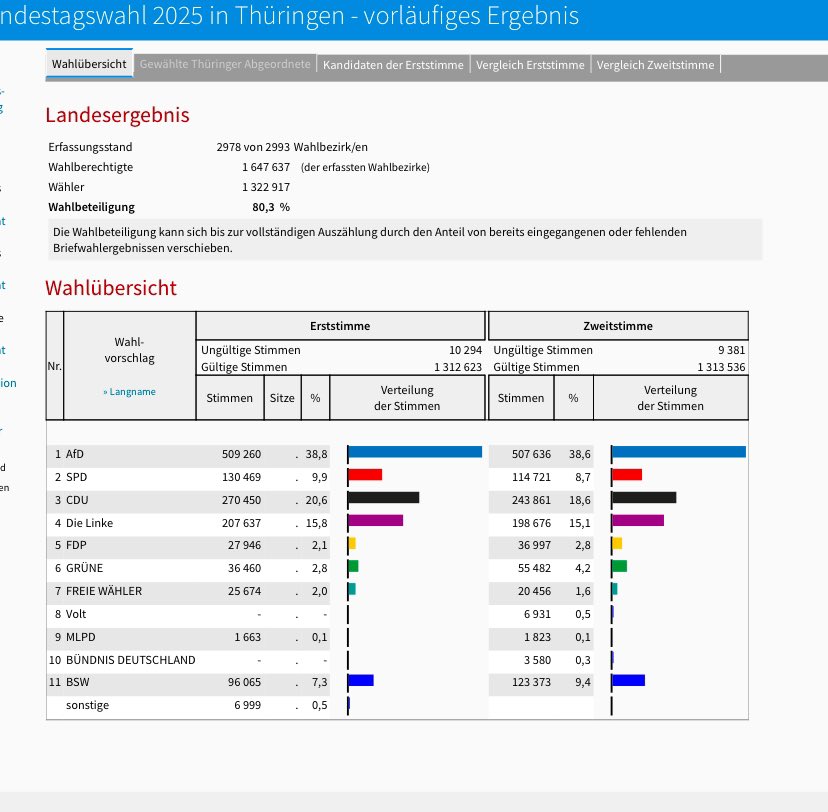Select the SPD party name
The height and width of the screenshot is (812, 828).
point(76,477)
